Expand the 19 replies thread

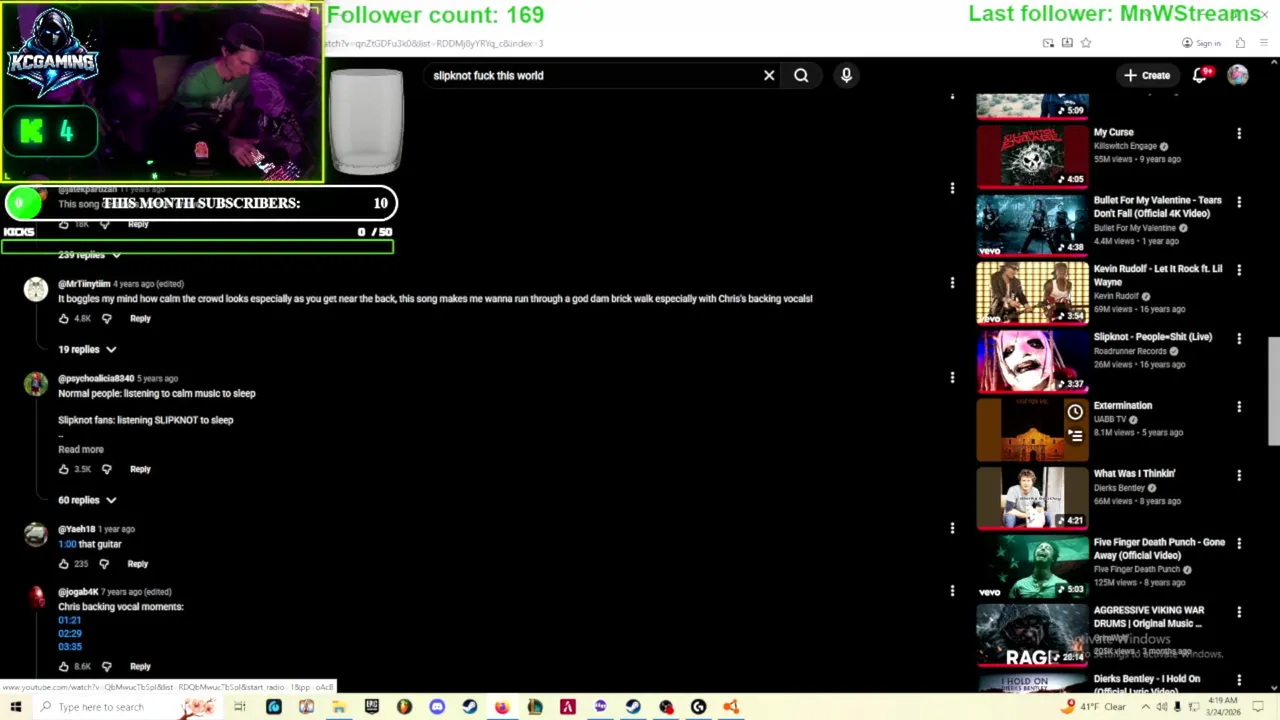tap(87, 349)
